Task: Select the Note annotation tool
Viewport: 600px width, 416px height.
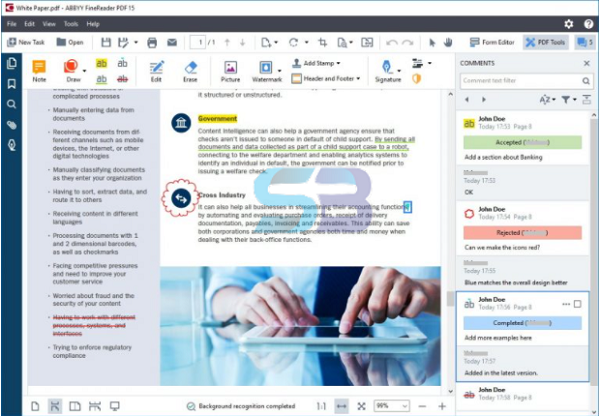Action: pyautogui.click(x=39, y=68)
